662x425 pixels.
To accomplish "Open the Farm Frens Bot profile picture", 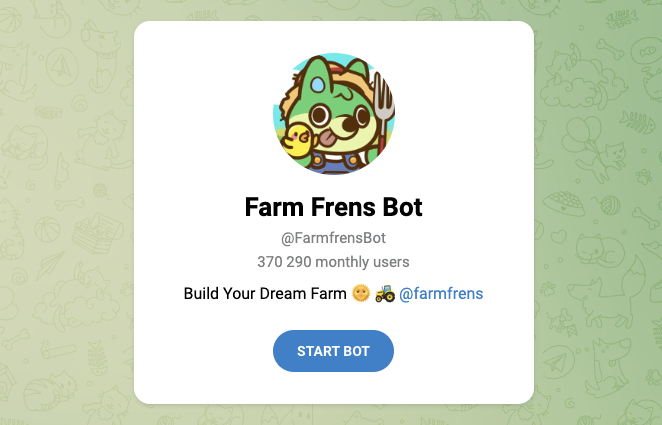I will 334,114.
